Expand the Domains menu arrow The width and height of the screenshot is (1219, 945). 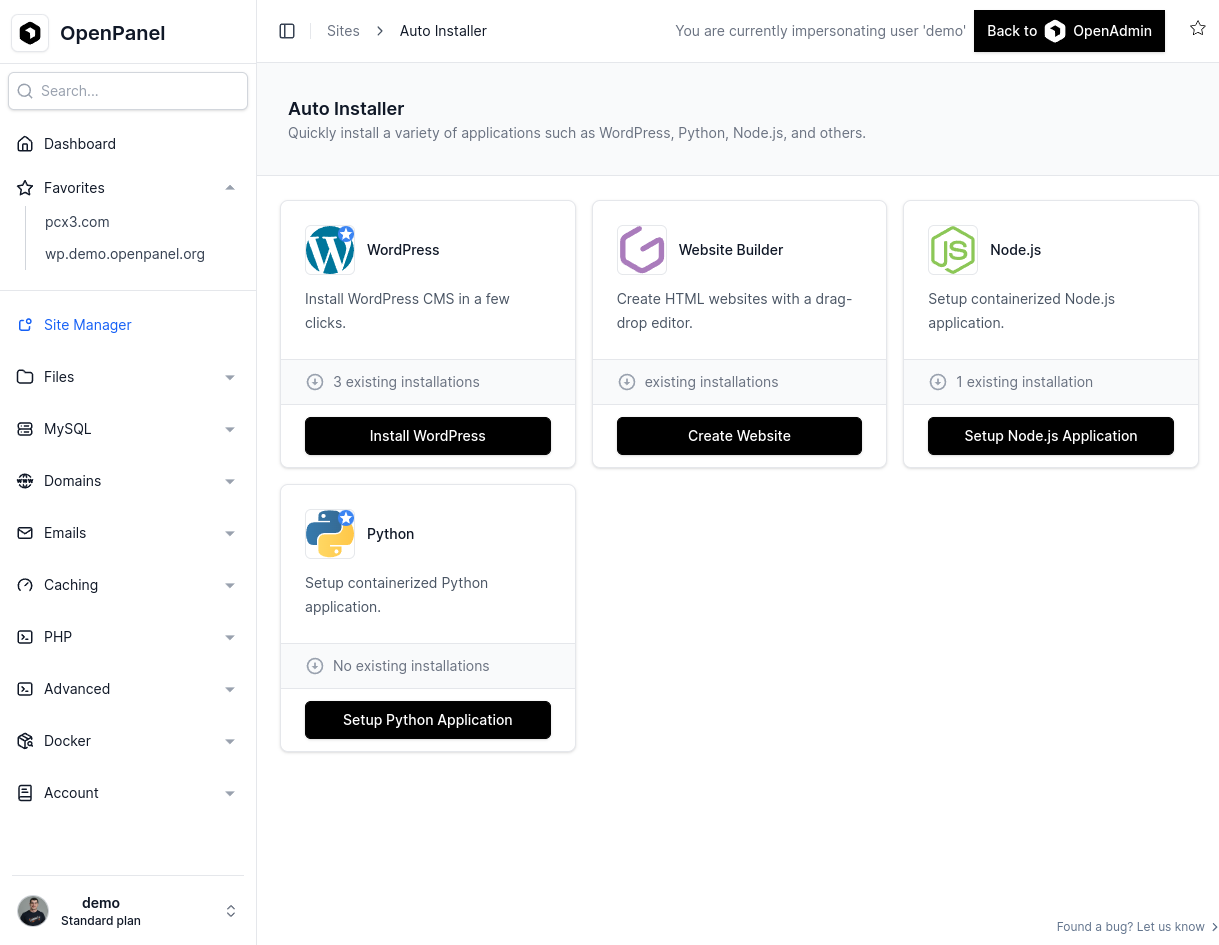point(230,482)
